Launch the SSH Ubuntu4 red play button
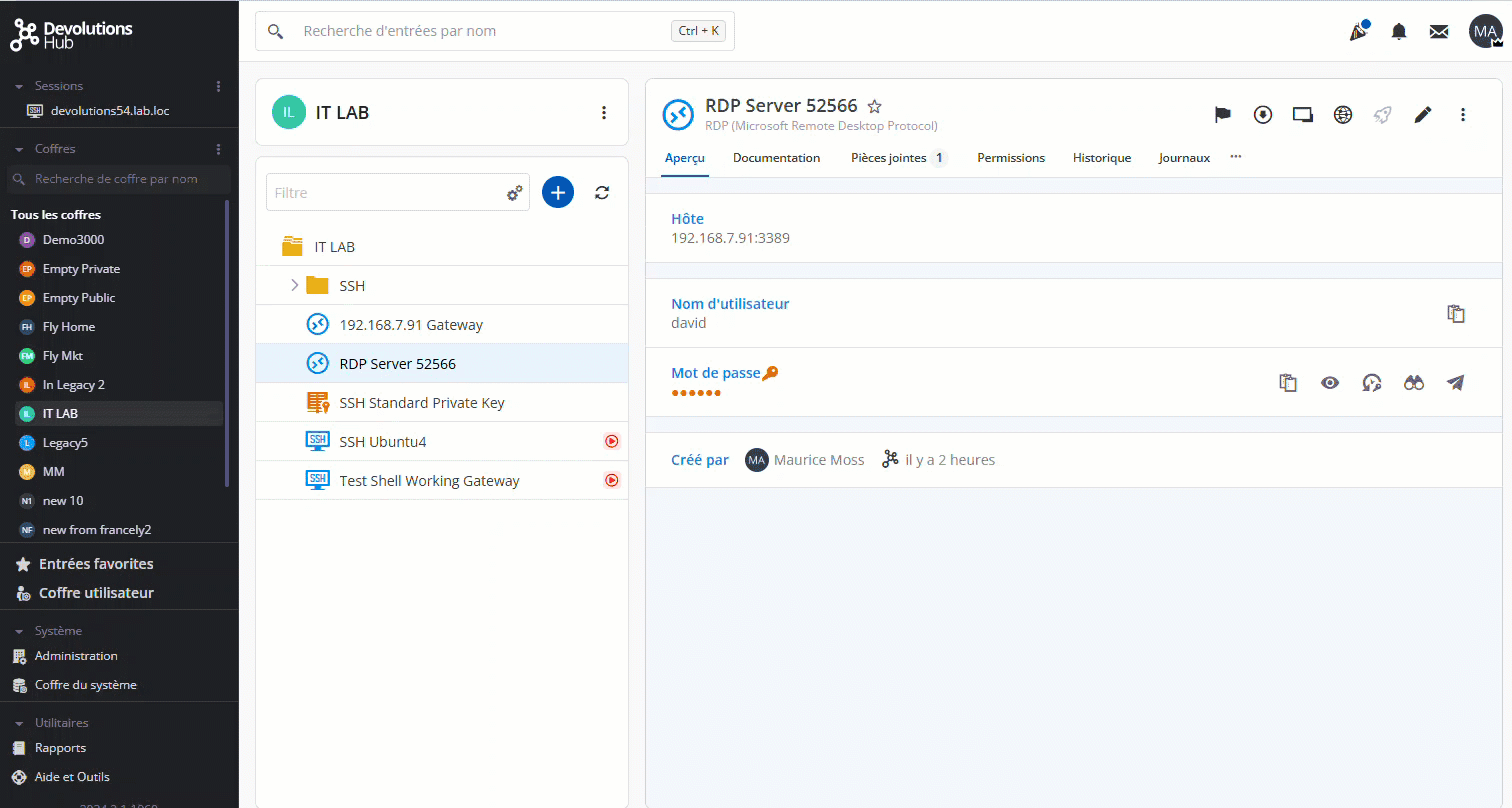Viewport: 1512px width, 808px height. point(611,441)
